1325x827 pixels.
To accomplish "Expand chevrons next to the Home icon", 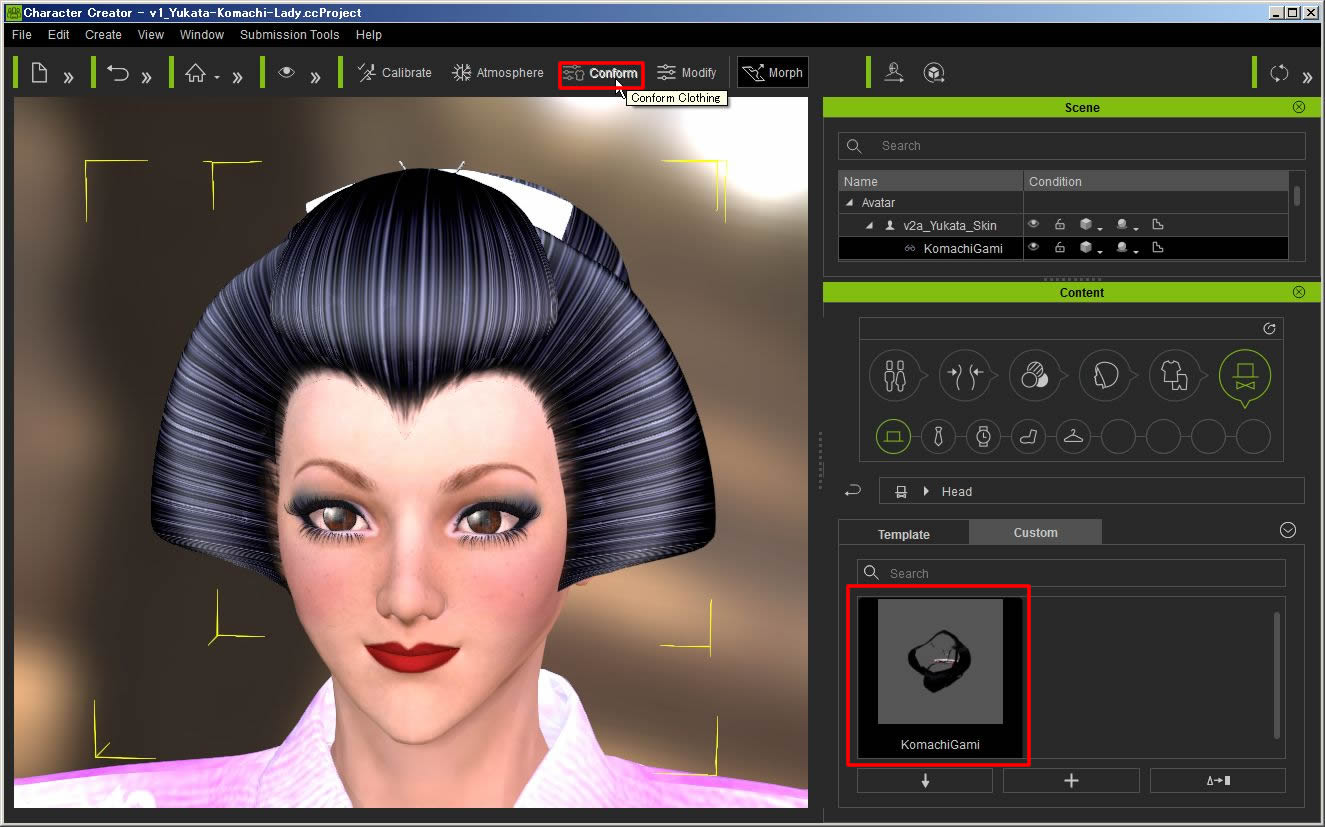I will tap(237, 76).
